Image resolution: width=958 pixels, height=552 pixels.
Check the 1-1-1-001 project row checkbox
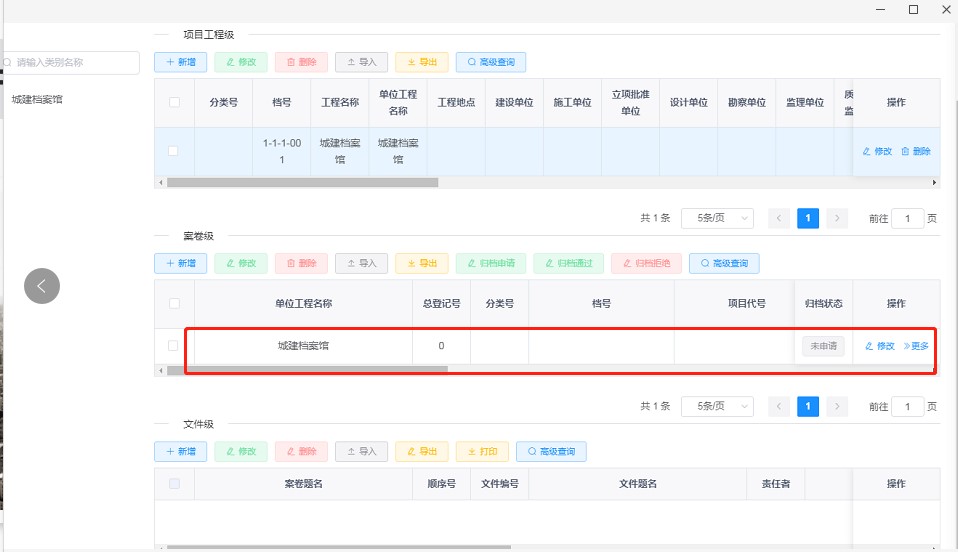pyautogui.click(x=174, y=151)
